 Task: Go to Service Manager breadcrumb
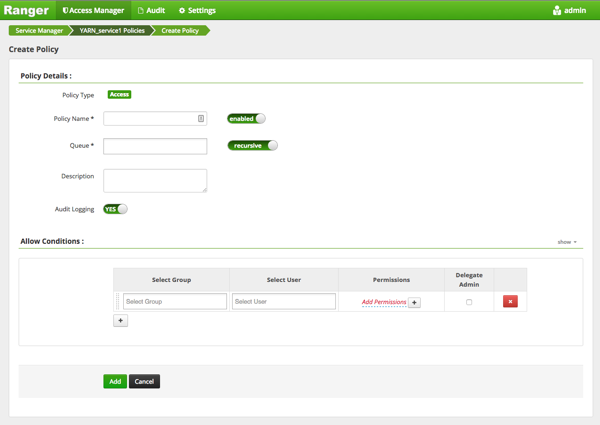click(x=38, y=31)
